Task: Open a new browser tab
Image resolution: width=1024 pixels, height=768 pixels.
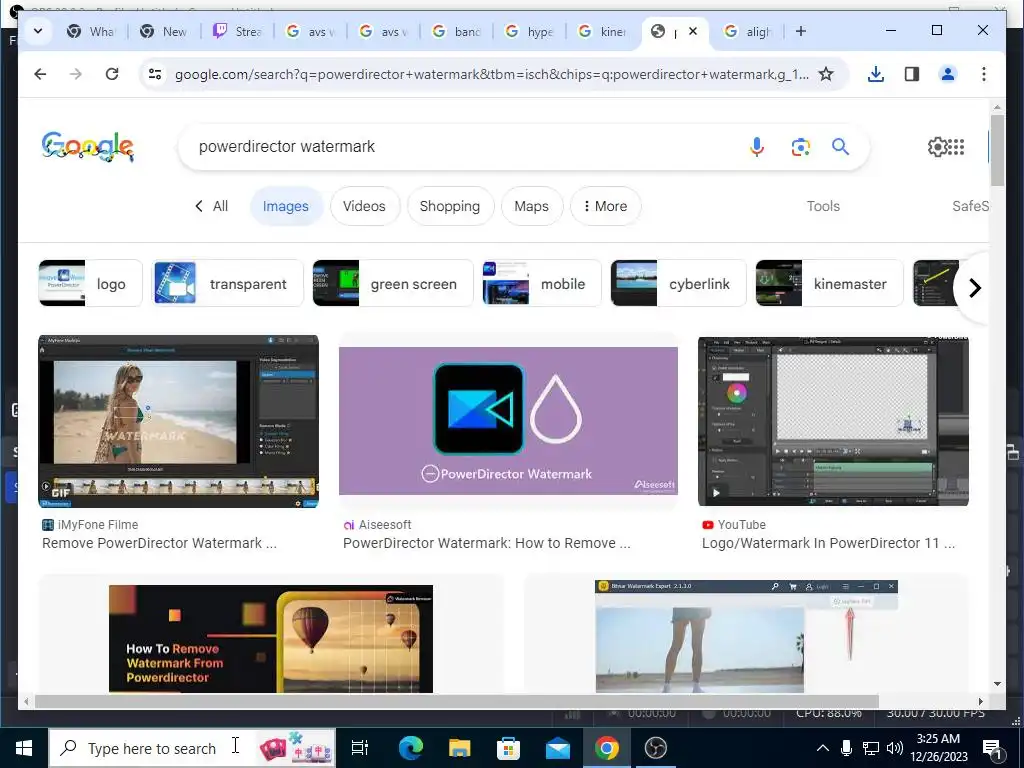Action: [x=801, y=31]
